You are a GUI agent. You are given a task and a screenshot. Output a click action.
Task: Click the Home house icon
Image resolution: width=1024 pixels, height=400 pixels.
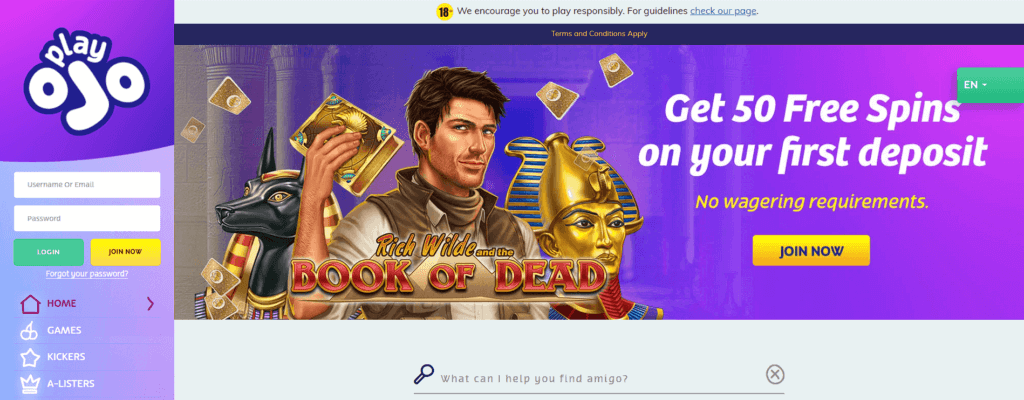[30, 304]
